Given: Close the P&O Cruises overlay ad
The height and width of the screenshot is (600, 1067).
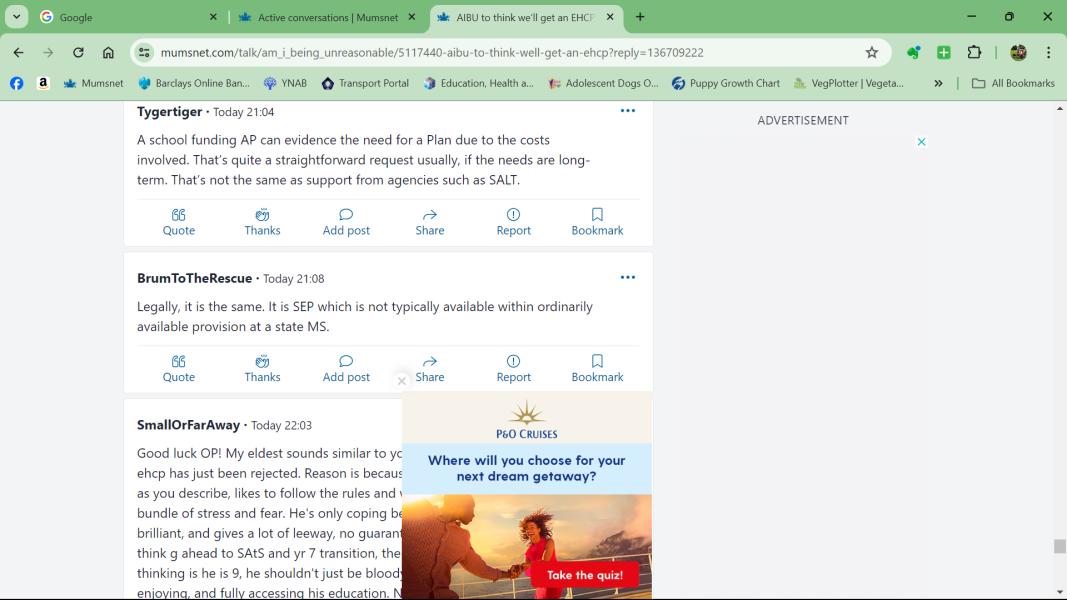Looking at the screenshot, I should click(x=402, y=381).
